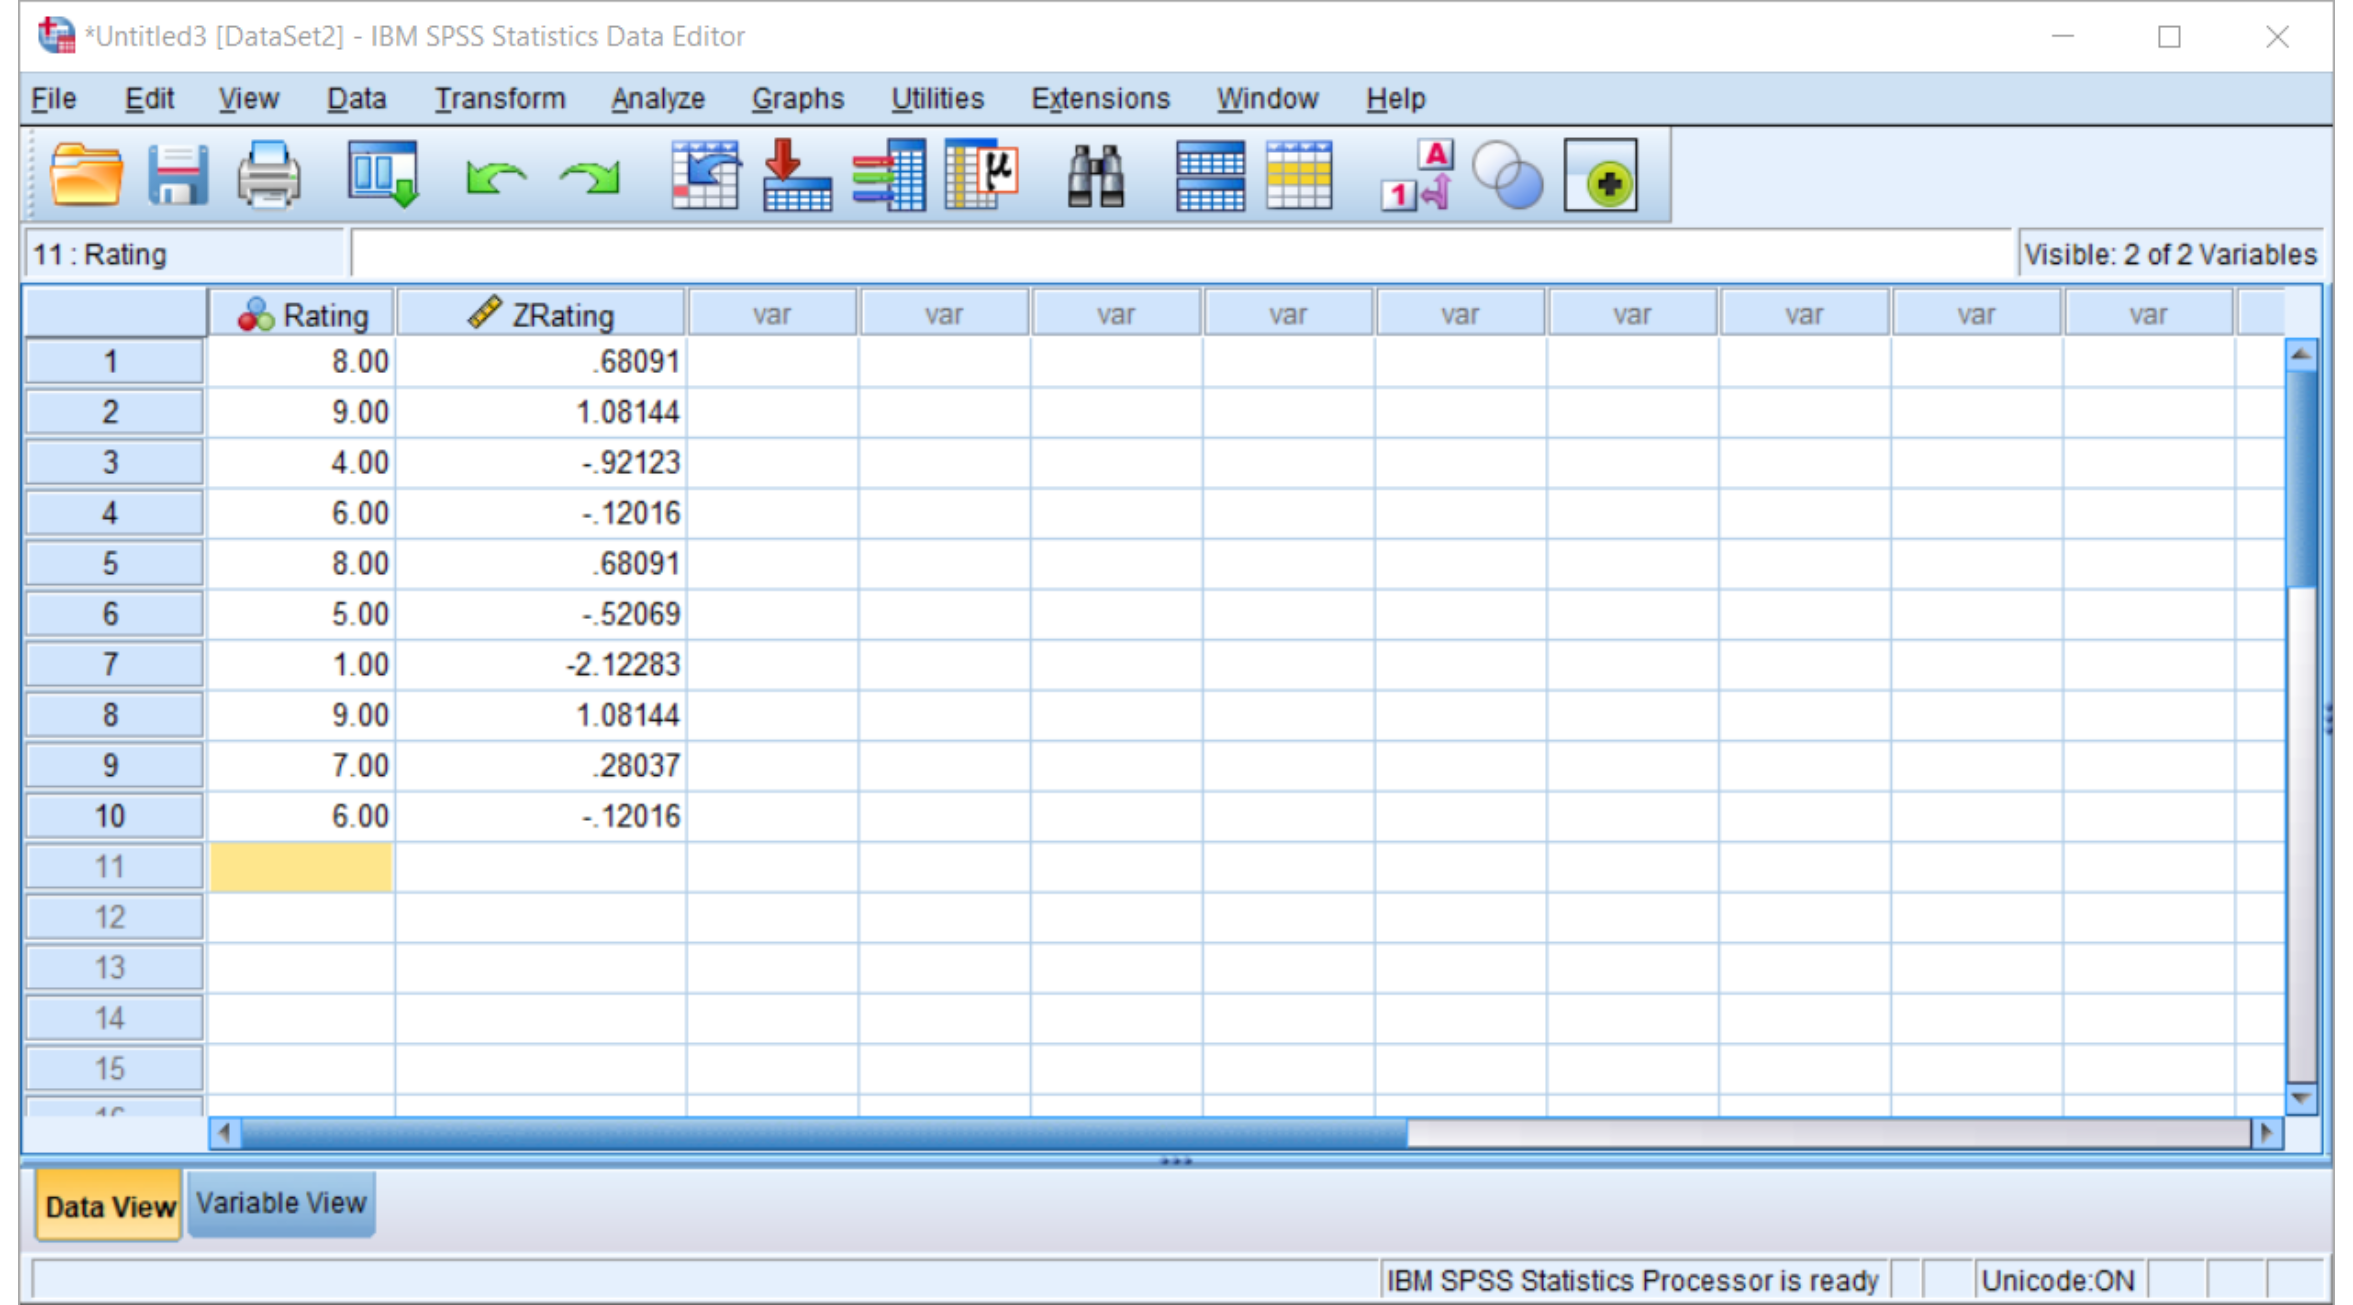2353x1305 pixels.
Task: Click the Run descriptive statistics icon
Action: click(981, 176)
